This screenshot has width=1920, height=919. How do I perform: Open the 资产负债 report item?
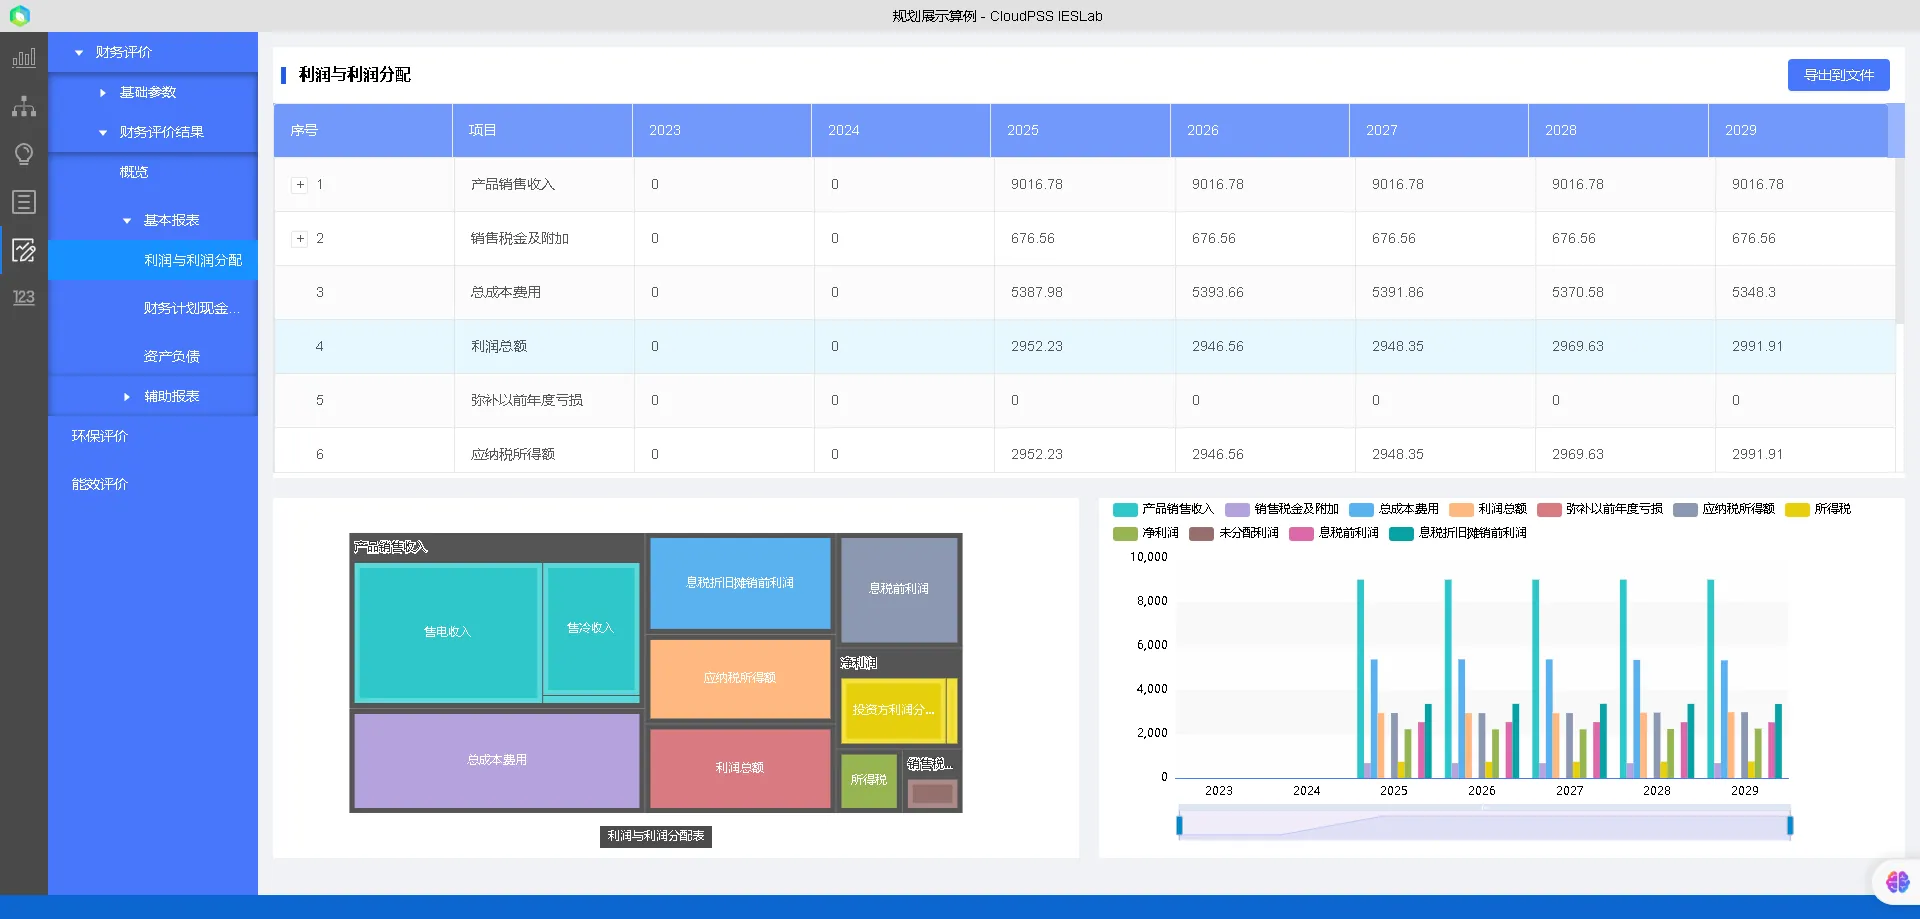(x=171, y=356)
